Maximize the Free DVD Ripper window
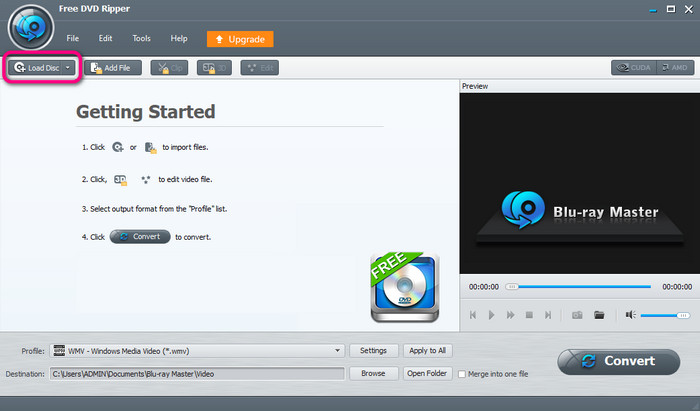 pyautogui.click(x=671, y=9)
